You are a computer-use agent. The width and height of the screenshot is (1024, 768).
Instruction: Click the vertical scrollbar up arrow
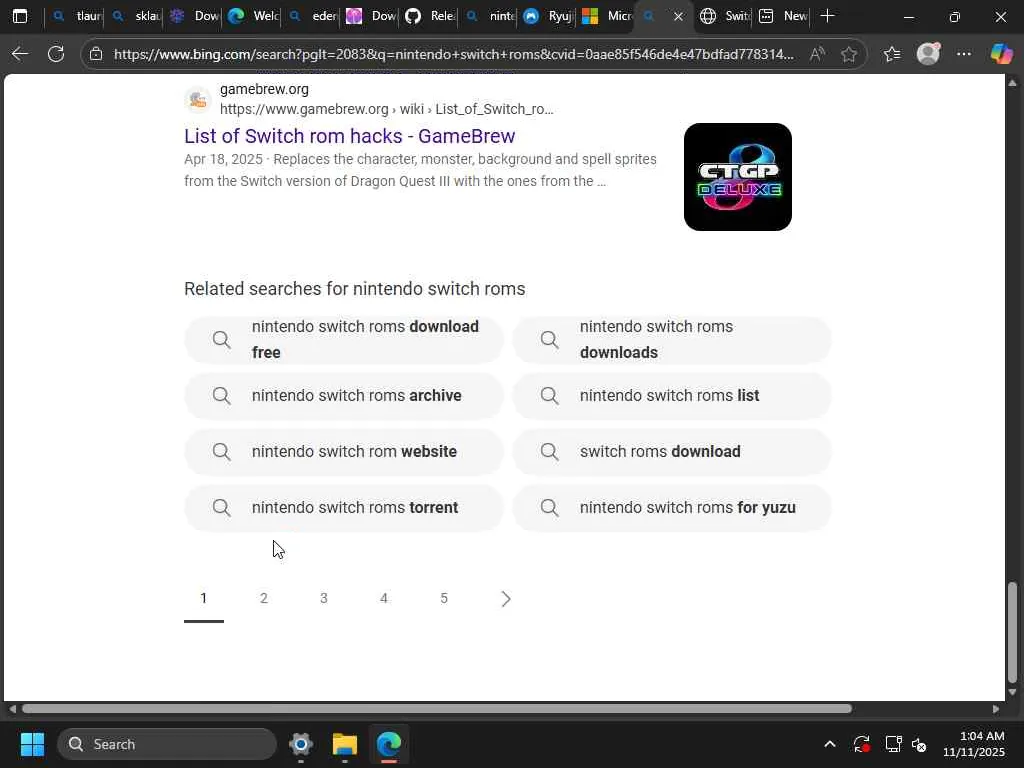tap(1012, 83)
